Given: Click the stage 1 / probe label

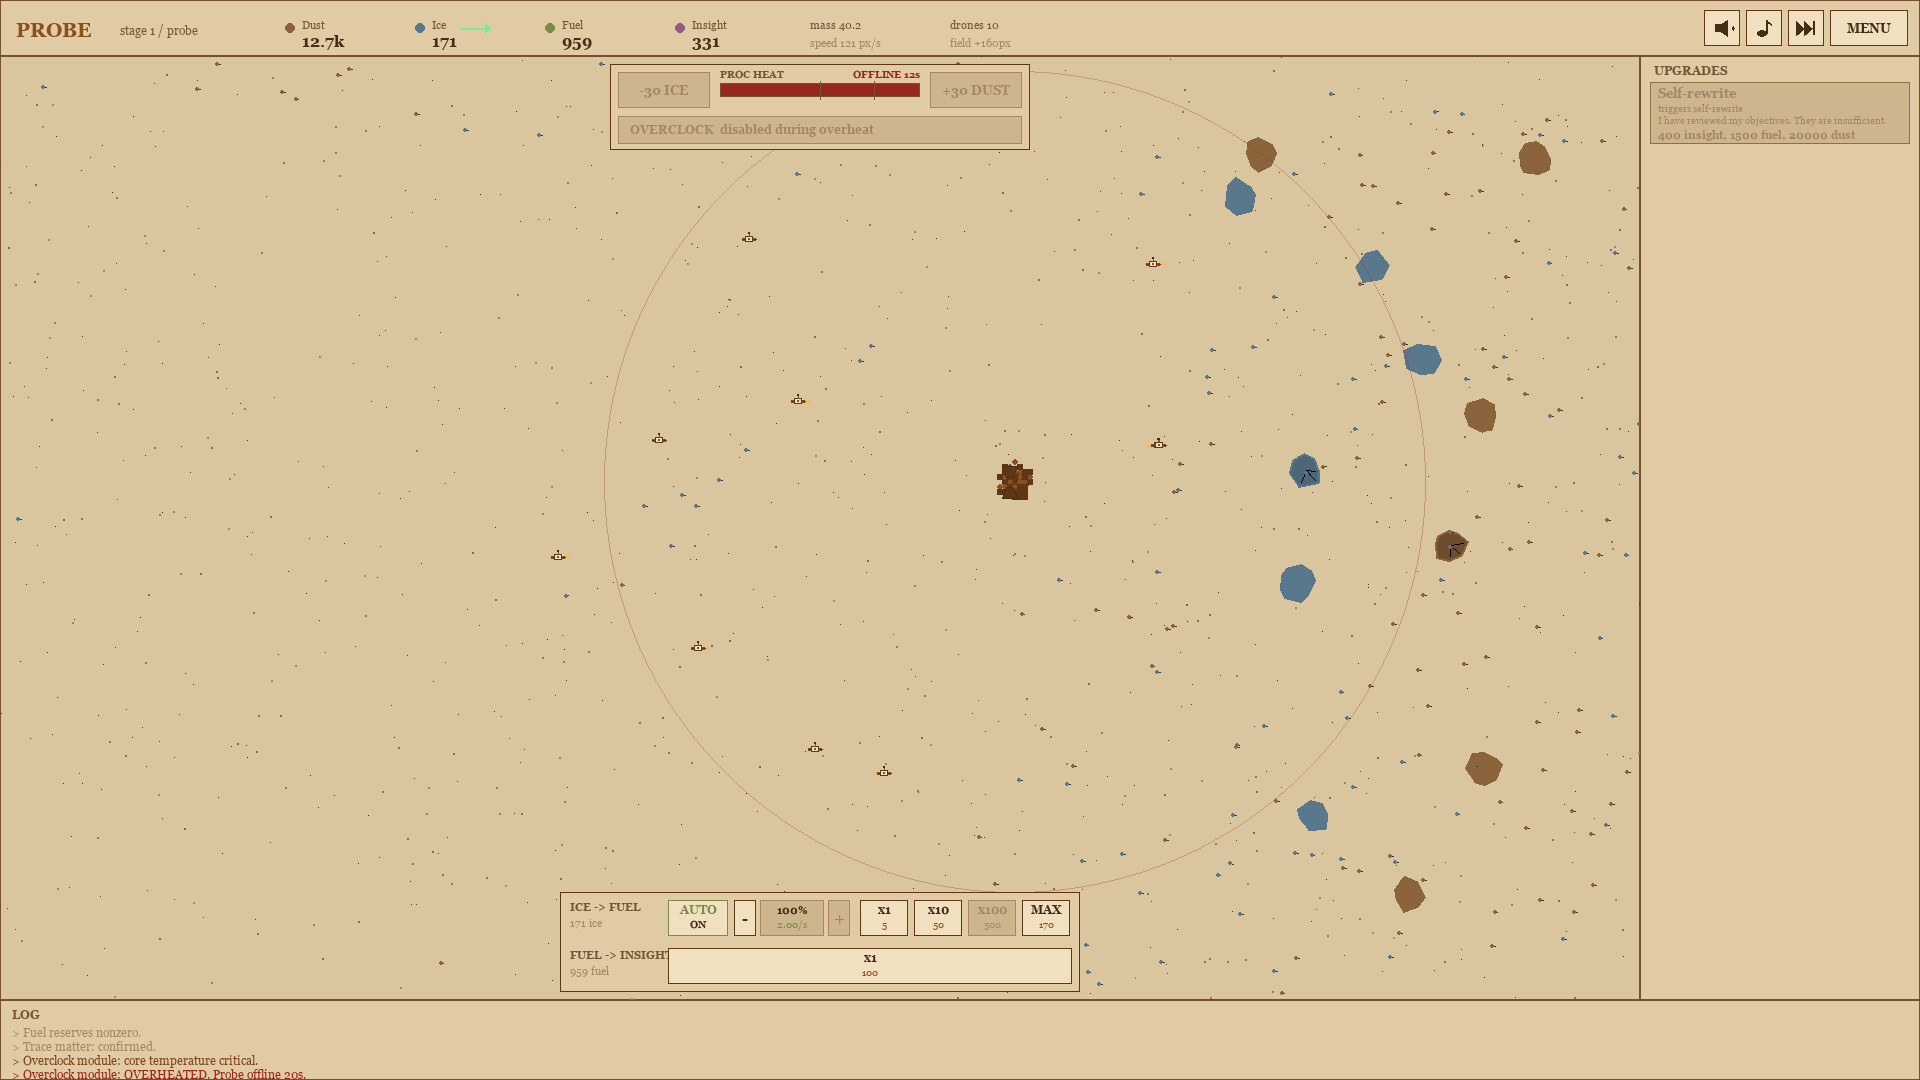Looking at the screenshot, I should (157, 30).
